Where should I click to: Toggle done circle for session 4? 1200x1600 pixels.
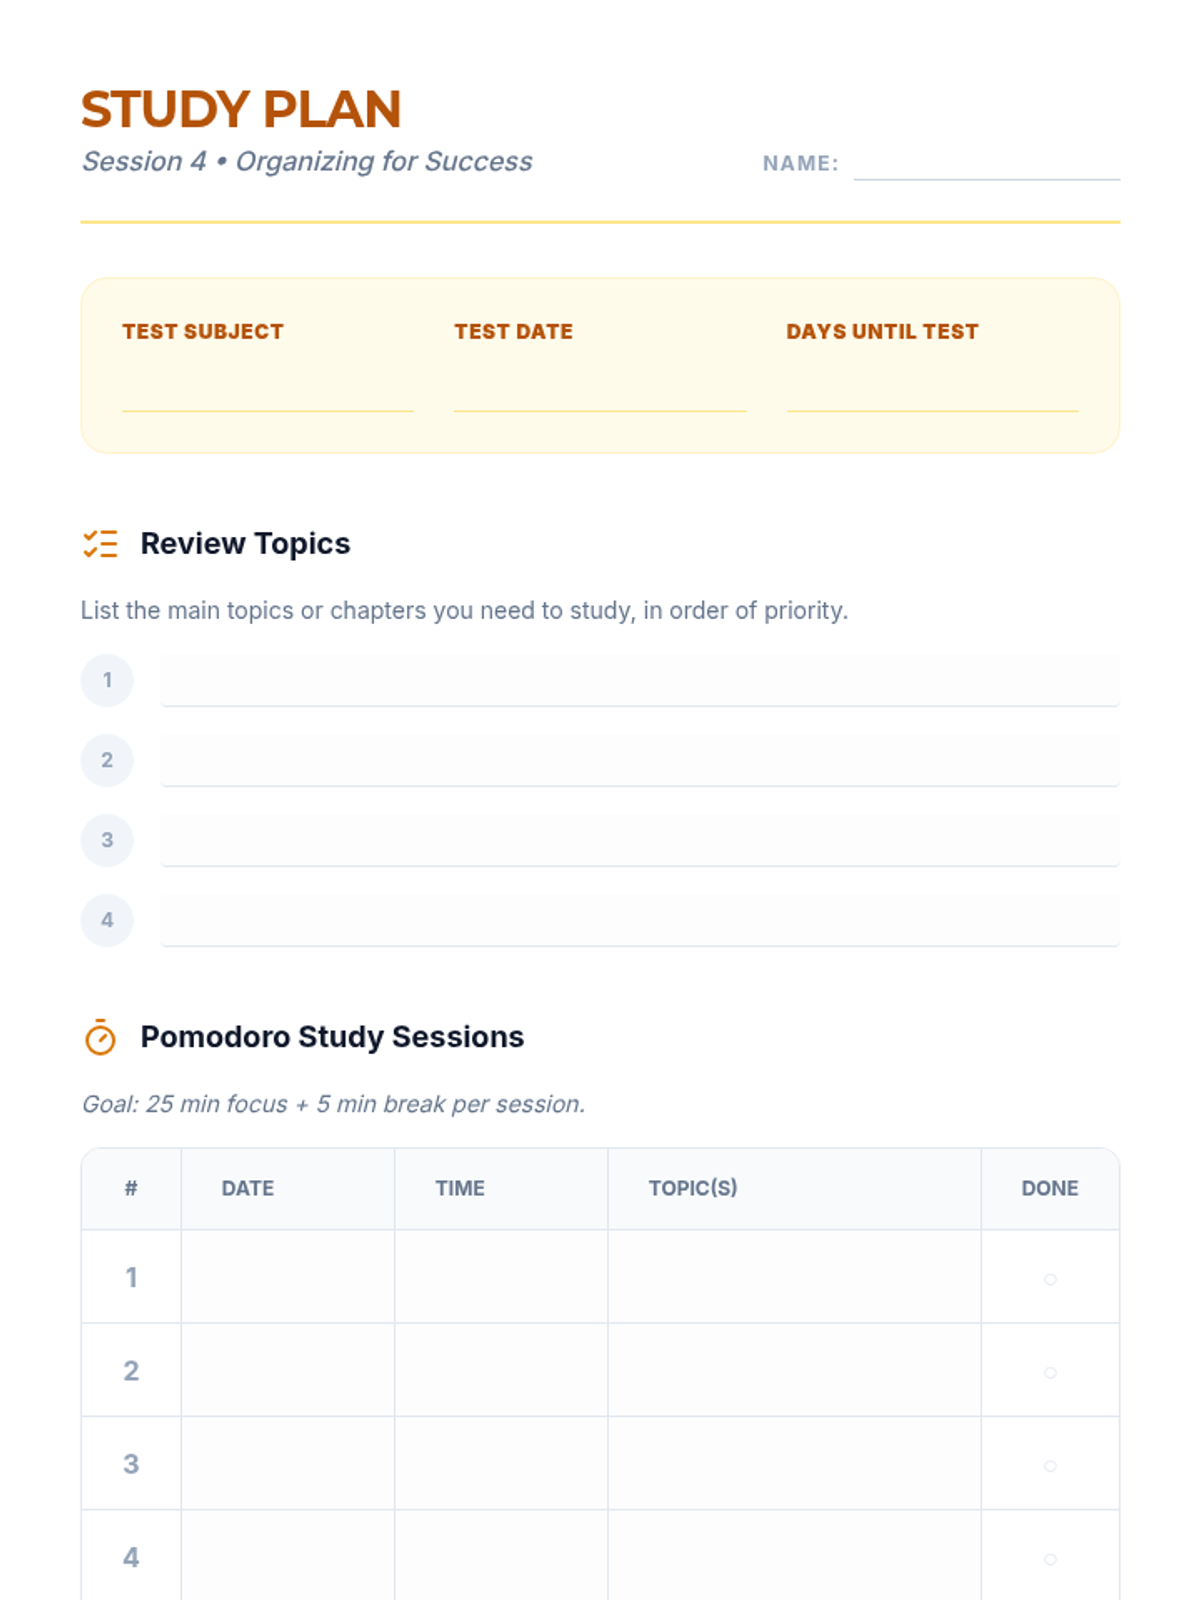1050,1559
